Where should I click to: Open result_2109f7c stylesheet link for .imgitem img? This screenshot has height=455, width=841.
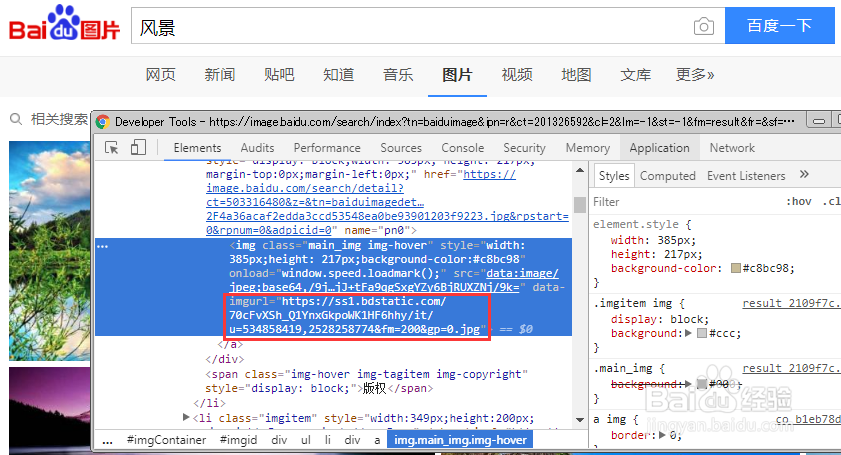791,303
